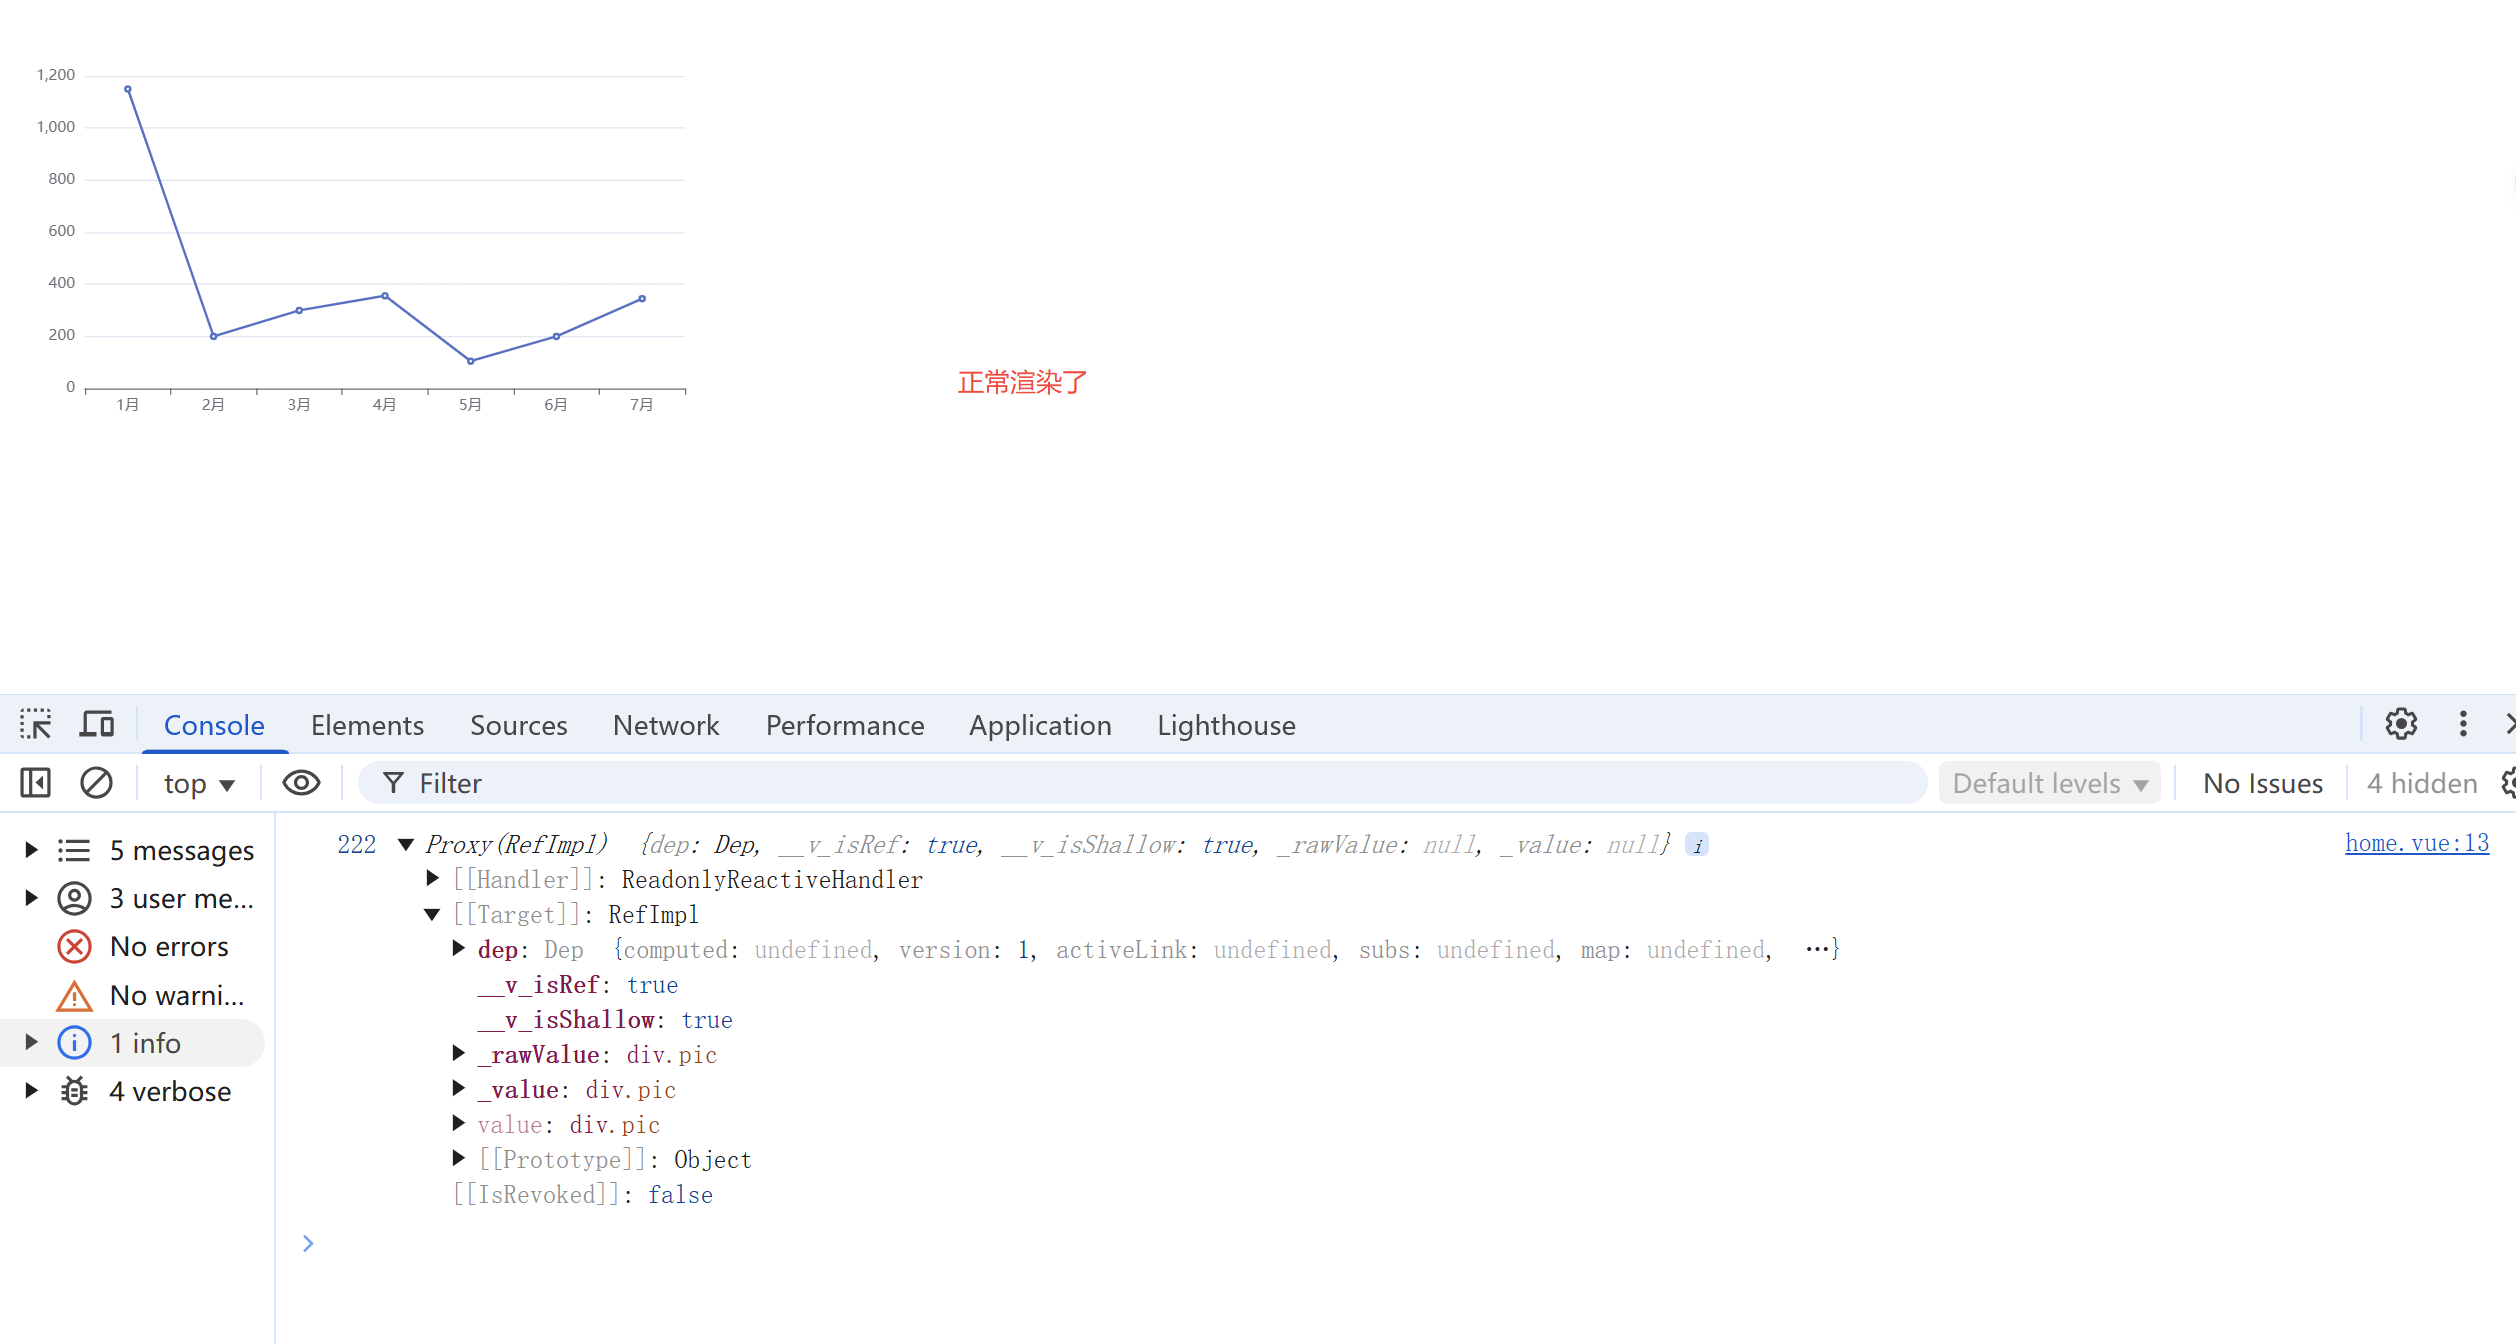Select the No errors filter item
Image resolution: width=2516 pixels, height=1344 pixels.
pyautogui.click(x=168, y=947)
